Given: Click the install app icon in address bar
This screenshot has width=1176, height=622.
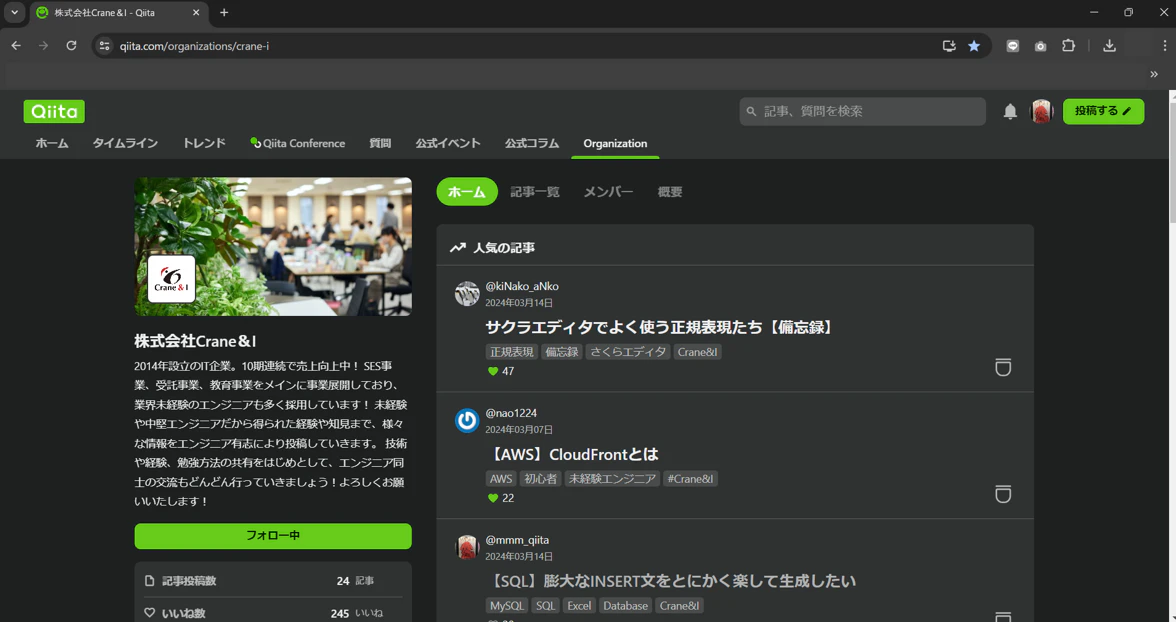Looking at the screenshot, I should pos(949,46).
